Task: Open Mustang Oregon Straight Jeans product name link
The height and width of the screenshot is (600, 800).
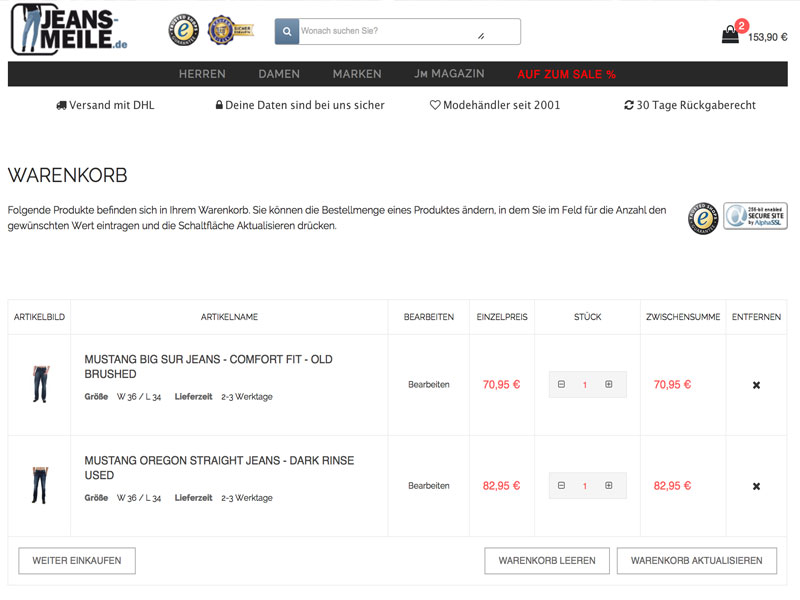Action: pos(219,468)
